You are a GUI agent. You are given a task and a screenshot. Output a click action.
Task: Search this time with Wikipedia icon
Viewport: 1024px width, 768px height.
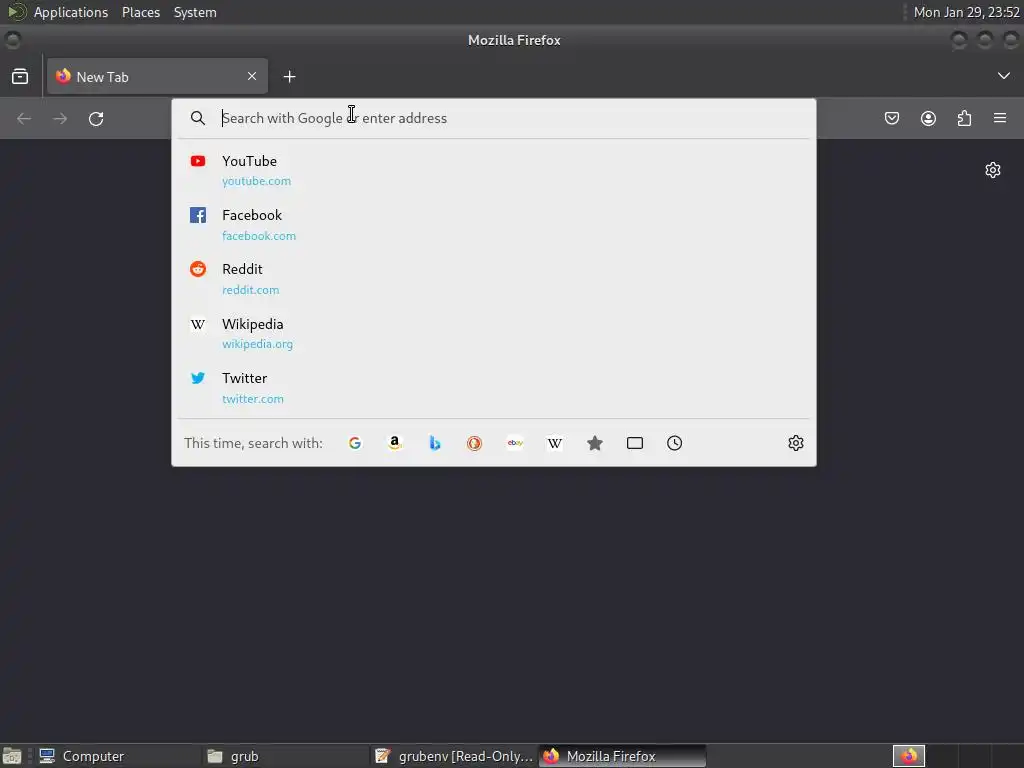click(x=554, y=443)
